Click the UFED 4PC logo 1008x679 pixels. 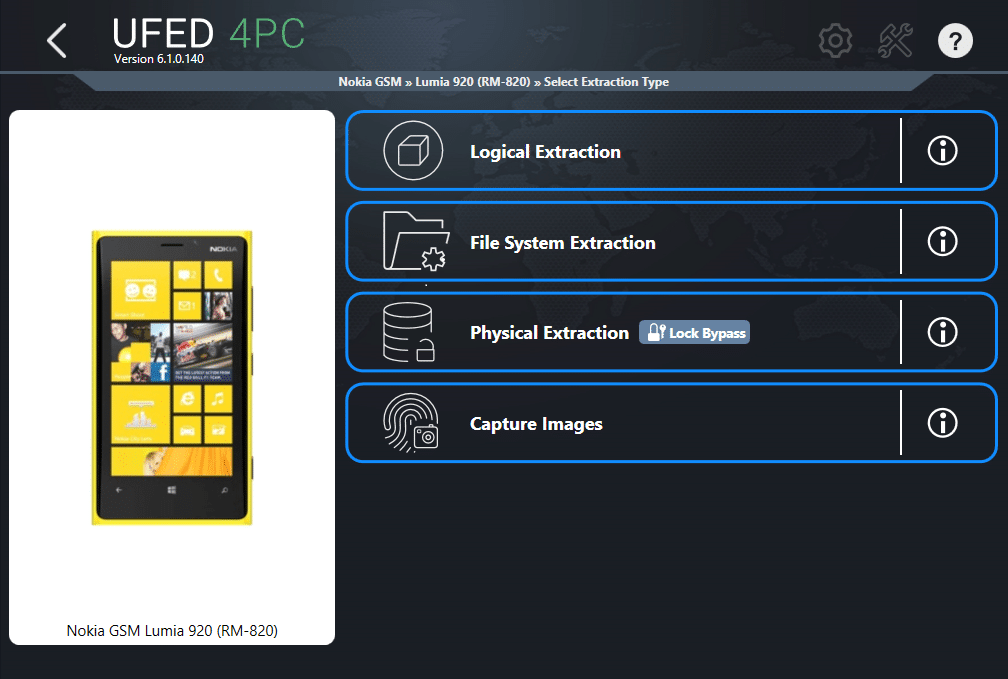[208, 33]
